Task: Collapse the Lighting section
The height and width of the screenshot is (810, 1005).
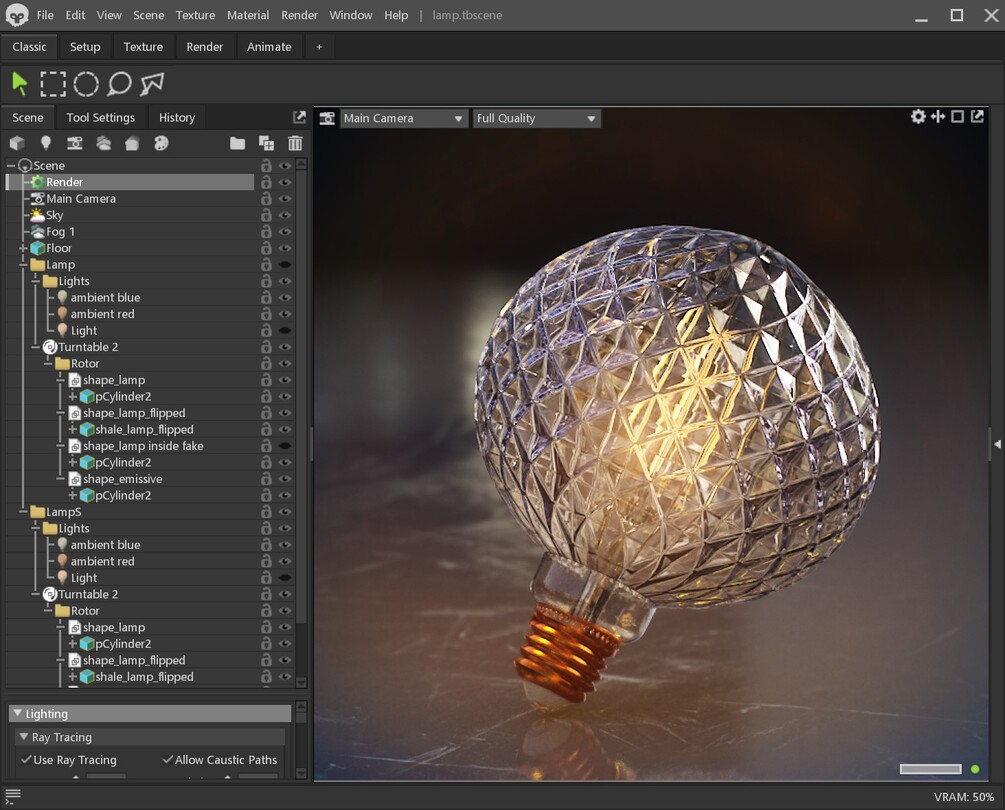Action: [x=18, y=713]
